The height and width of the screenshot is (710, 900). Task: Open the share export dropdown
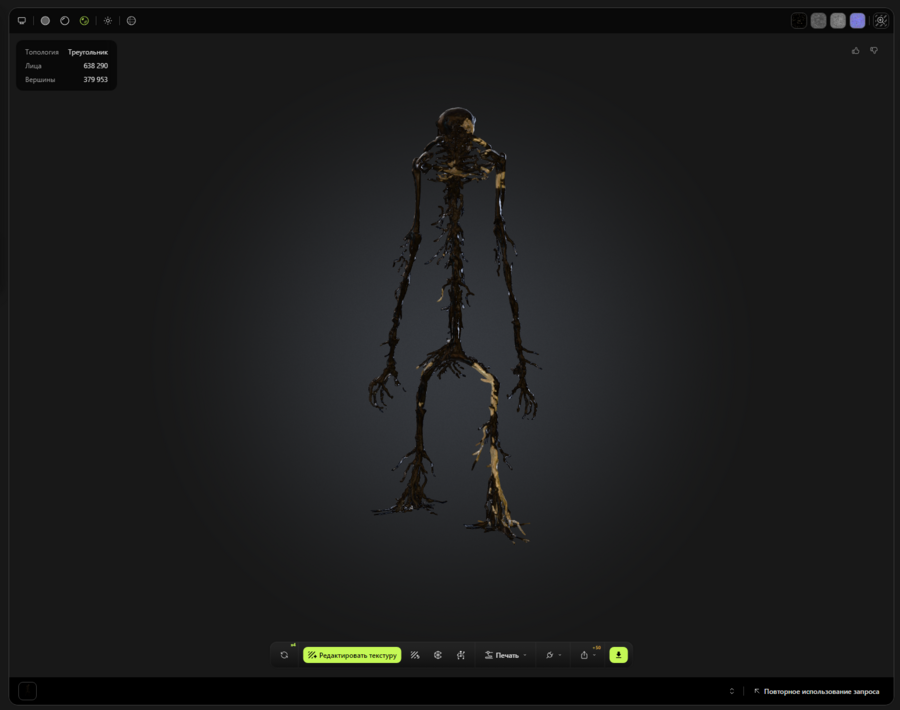pos(588,655)
